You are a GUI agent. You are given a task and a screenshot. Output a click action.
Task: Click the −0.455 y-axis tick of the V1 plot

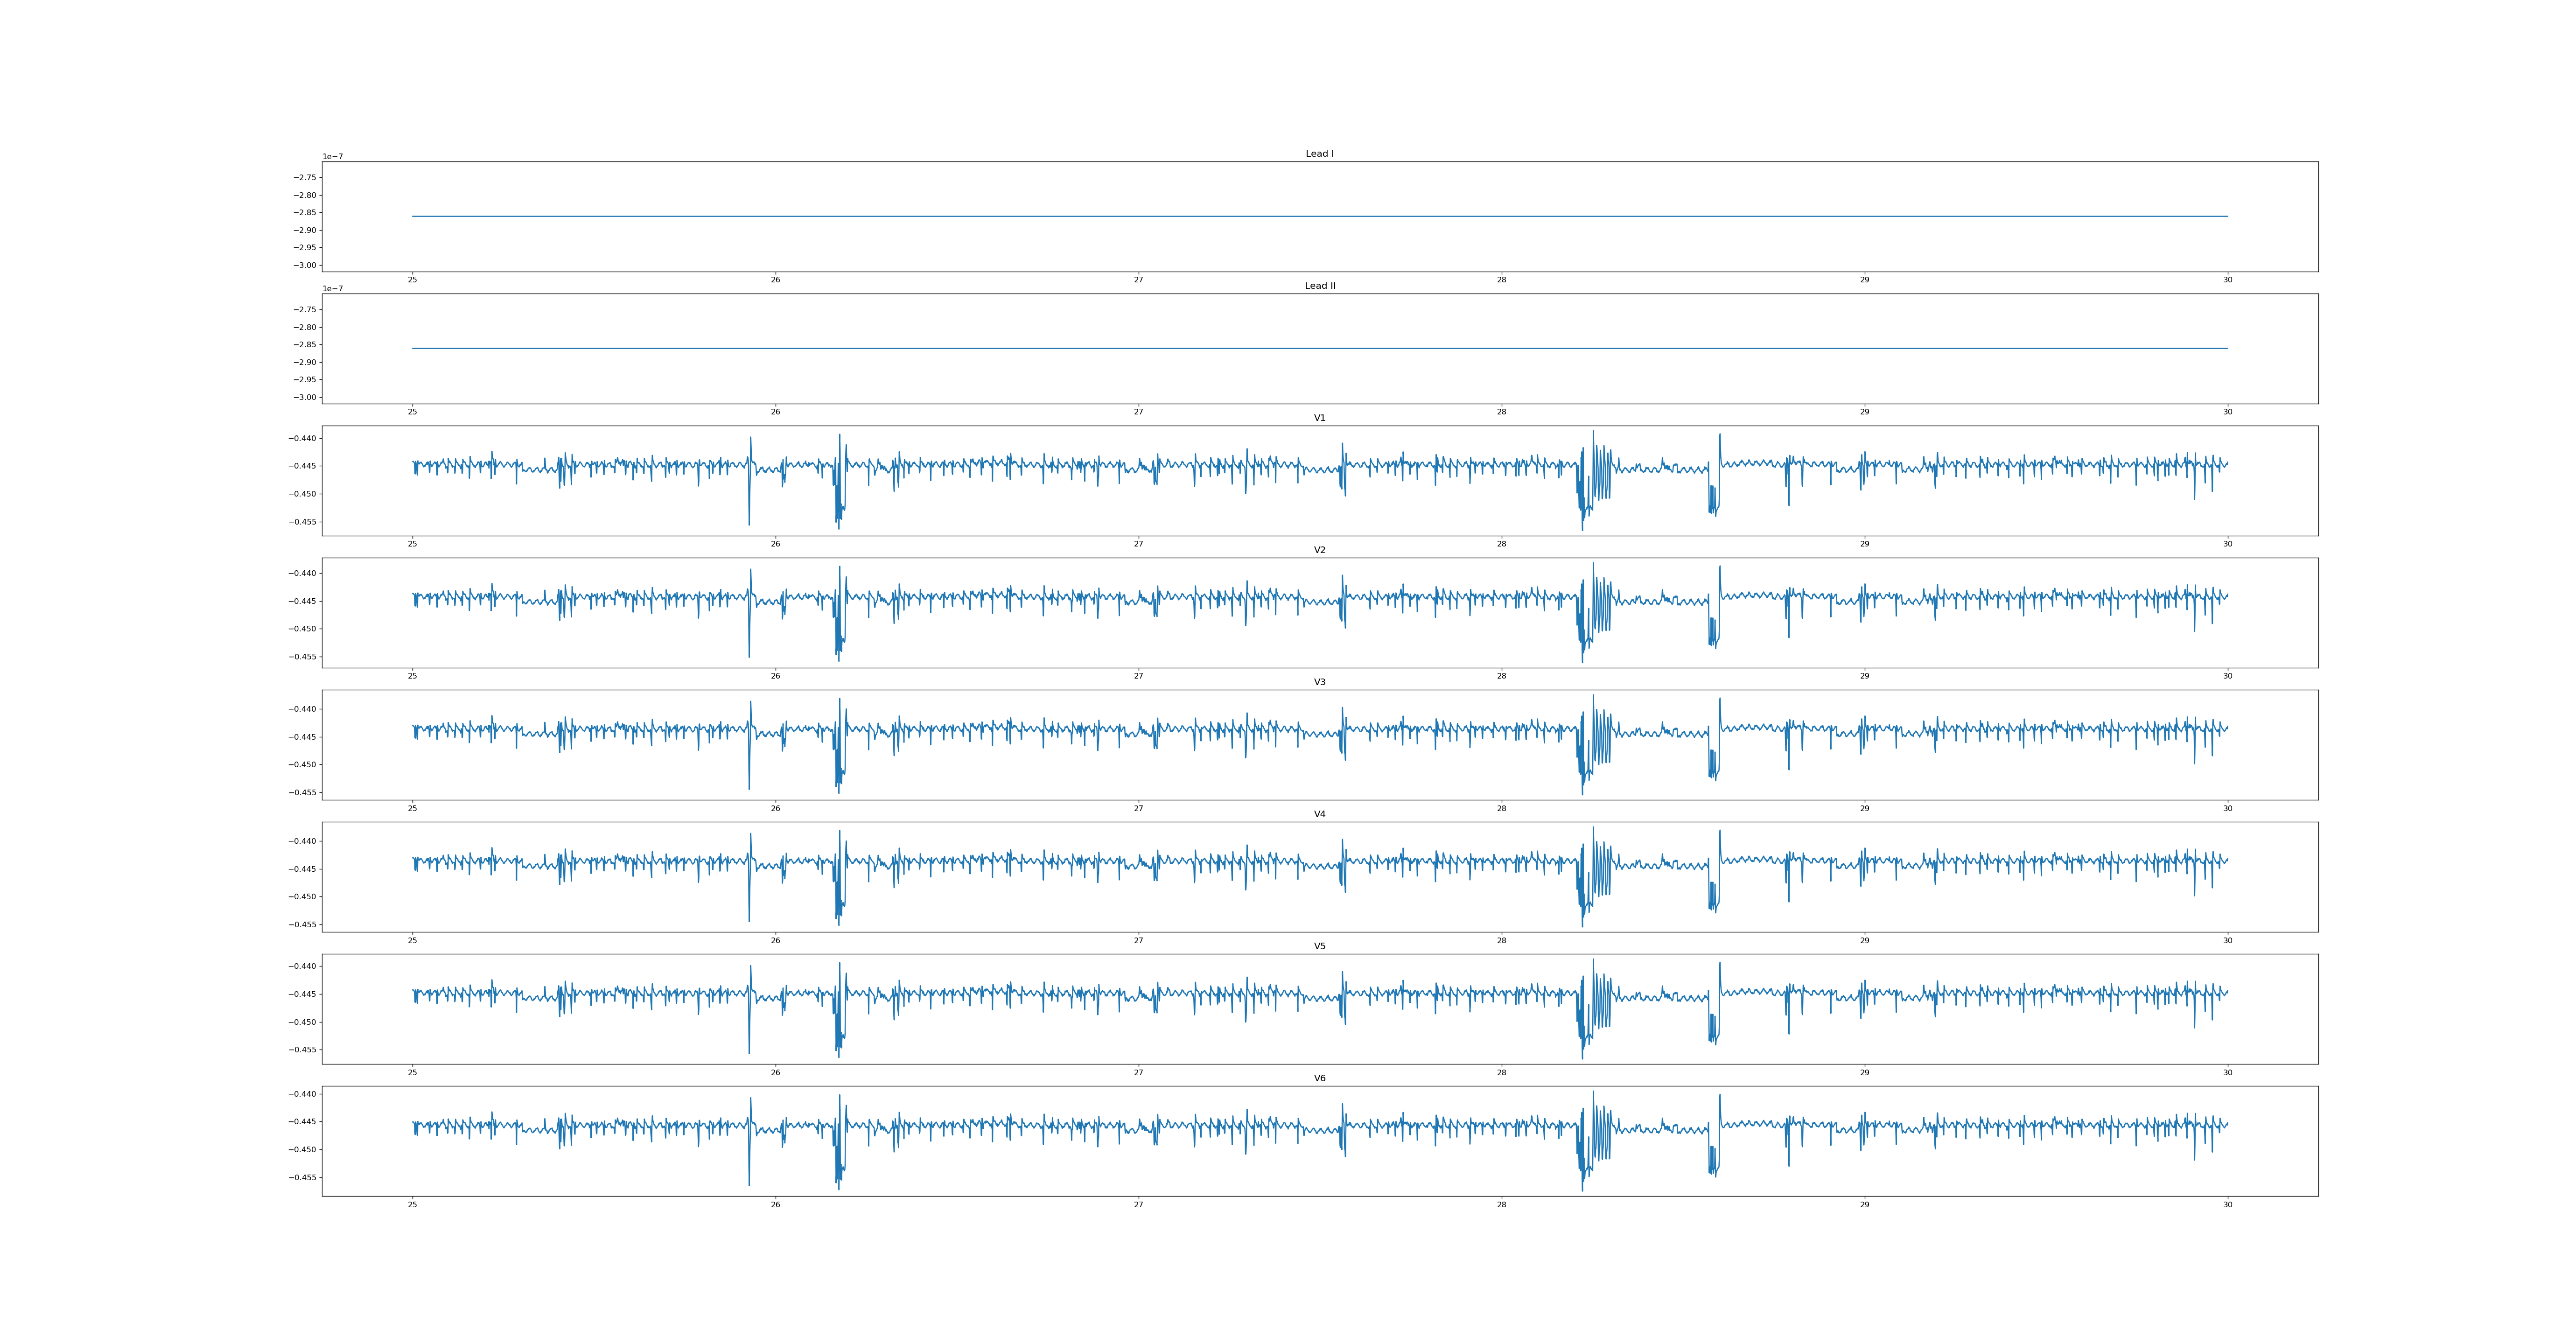303,522
